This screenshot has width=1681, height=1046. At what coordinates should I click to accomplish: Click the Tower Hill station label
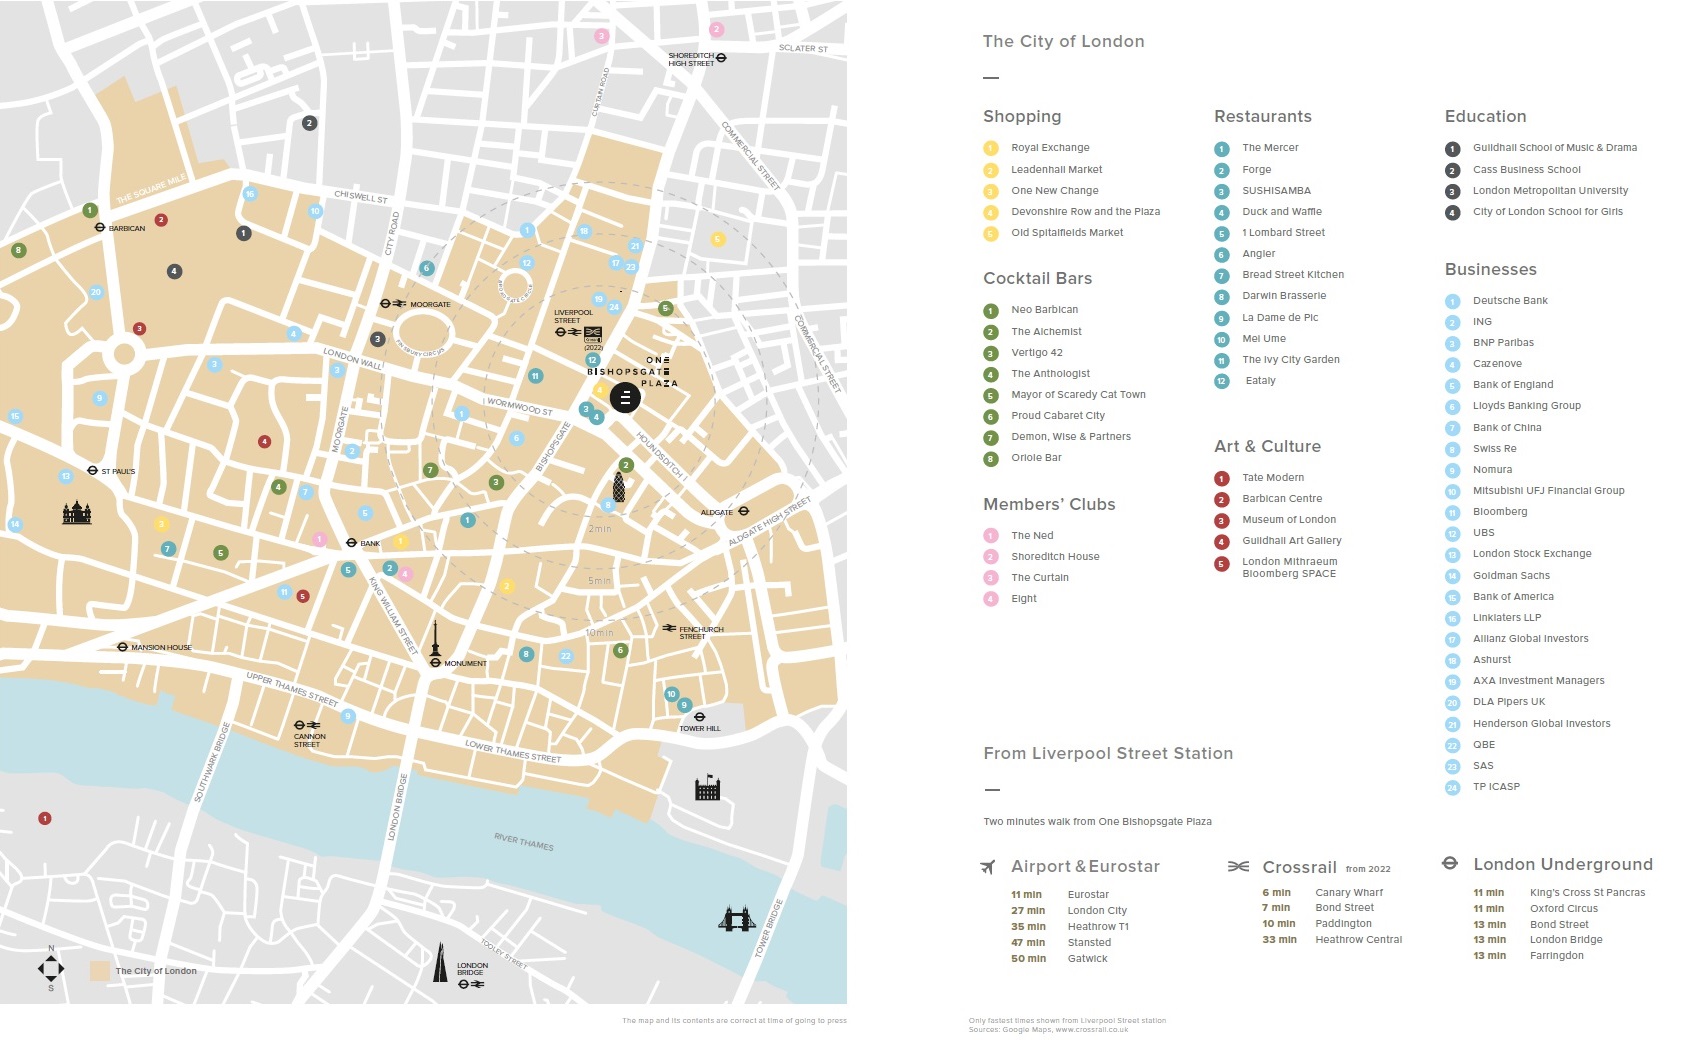700,728
